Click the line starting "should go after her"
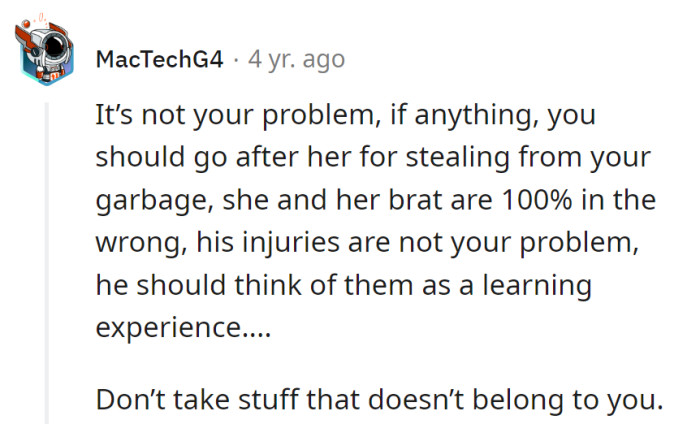Screen dimensions: 700x424 pos(373,157)
